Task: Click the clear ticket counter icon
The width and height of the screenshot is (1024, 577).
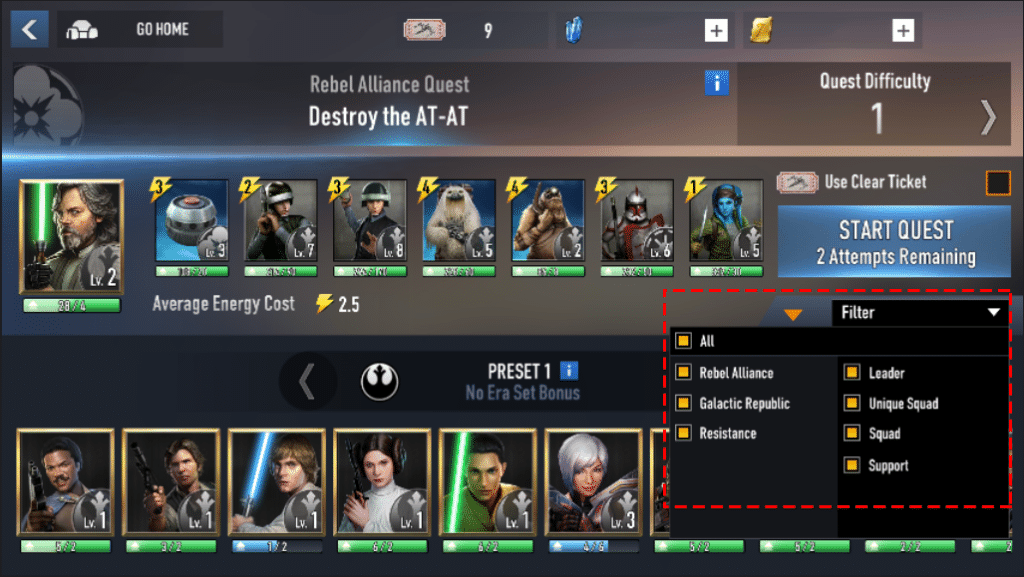Action: click(424, 29)
